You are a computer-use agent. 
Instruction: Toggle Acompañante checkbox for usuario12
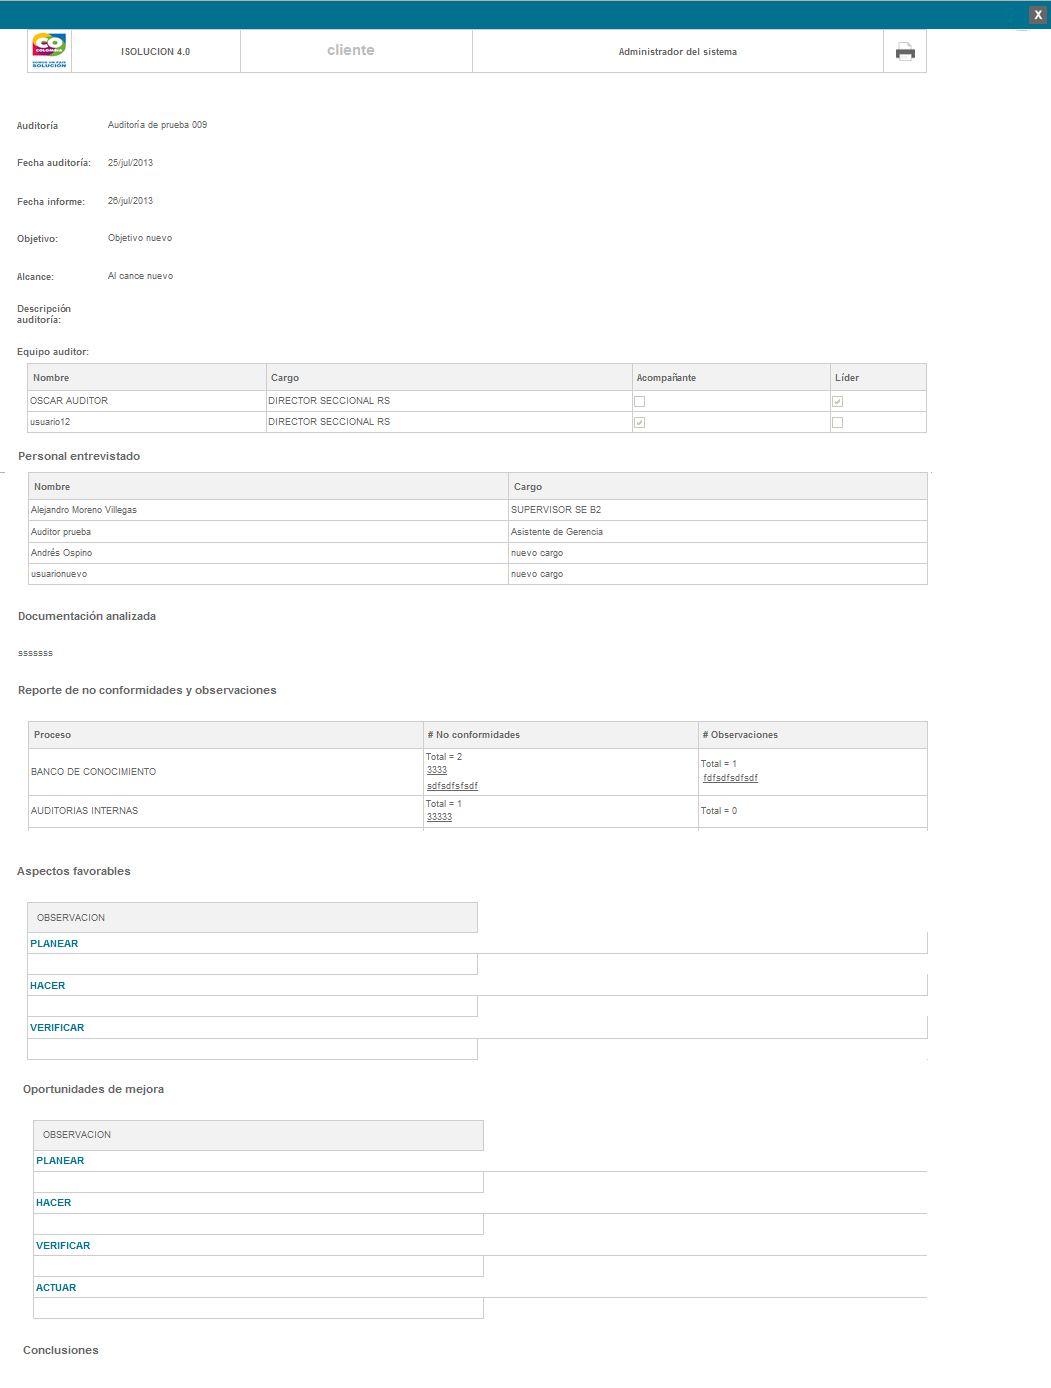(x=640, y=423)
